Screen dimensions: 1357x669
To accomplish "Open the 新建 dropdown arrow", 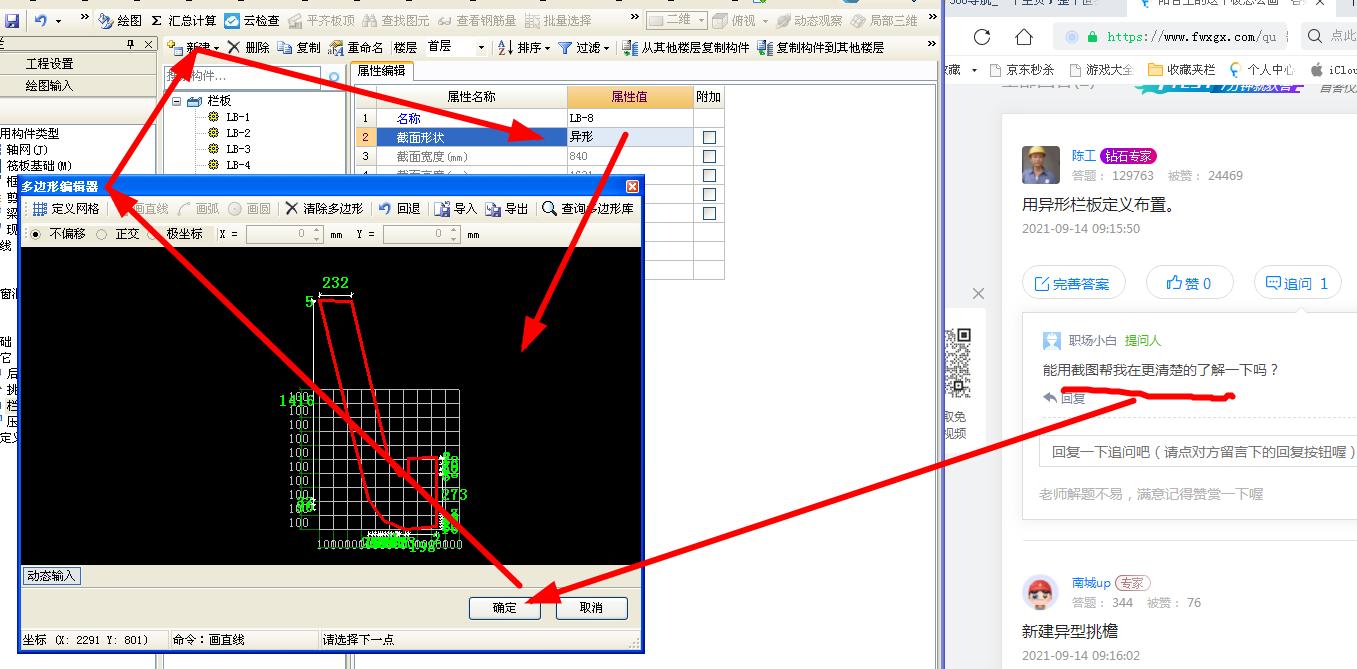I will tap(217, 48).
